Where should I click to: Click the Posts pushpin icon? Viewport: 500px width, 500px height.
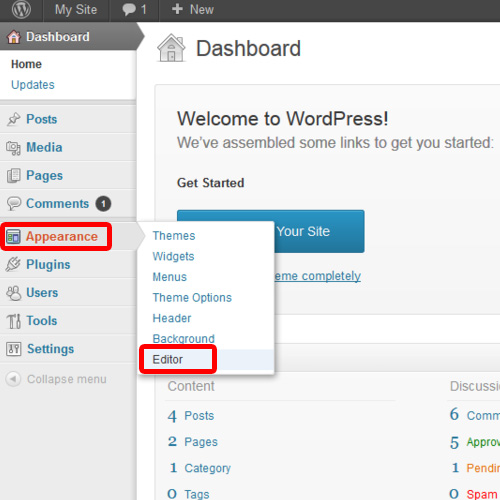click(14, 119)
